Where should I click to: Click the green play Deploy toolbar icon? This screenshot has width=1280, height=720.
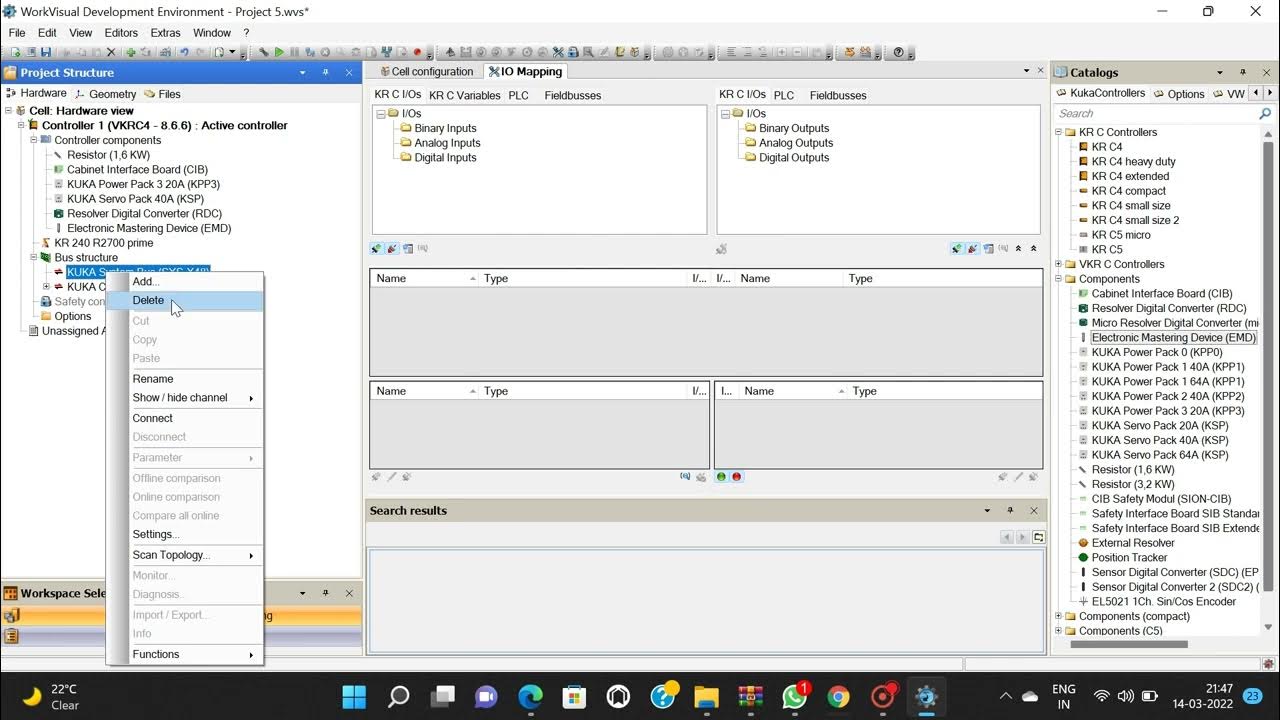pos(279,52)
